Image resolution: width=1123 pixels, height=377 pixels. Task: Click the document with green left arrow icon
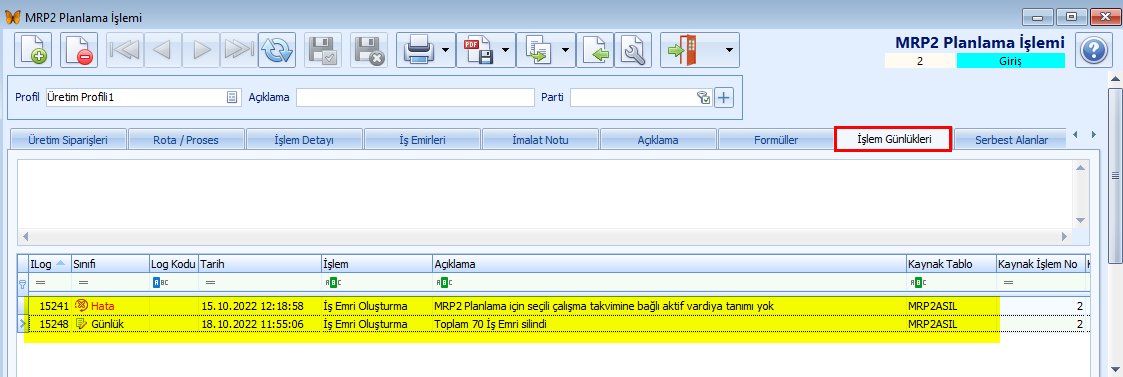[x=596, y=50]
